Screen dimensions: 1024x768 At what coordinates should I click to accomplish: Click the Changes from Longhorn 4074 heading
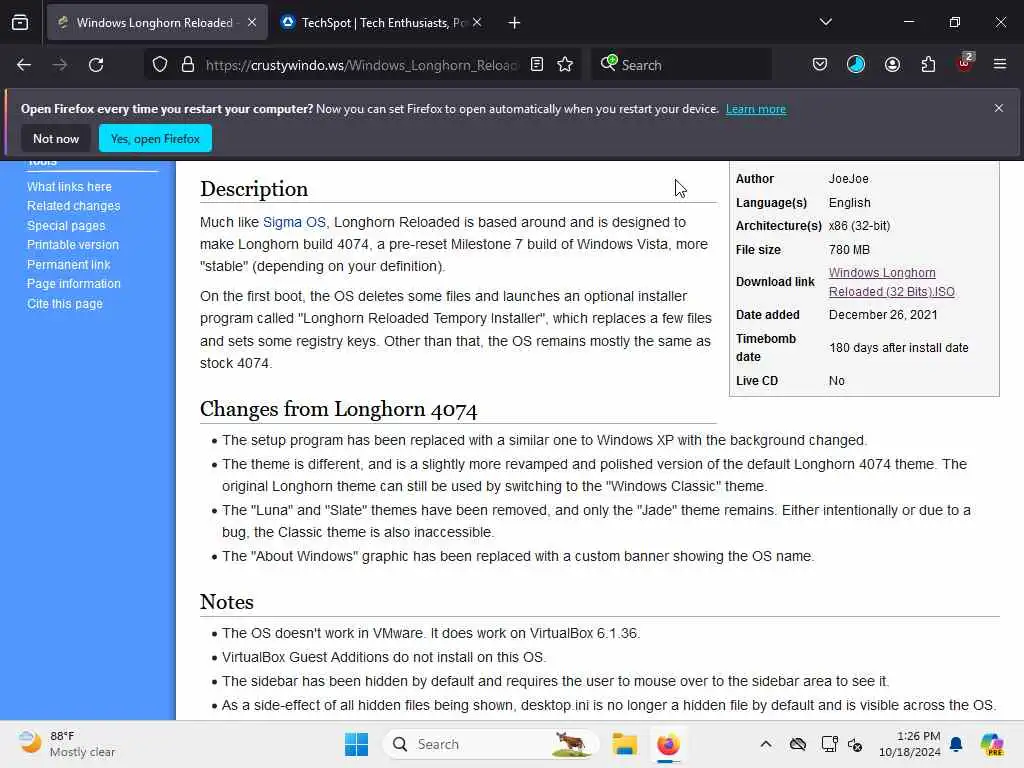pos(338,409)
